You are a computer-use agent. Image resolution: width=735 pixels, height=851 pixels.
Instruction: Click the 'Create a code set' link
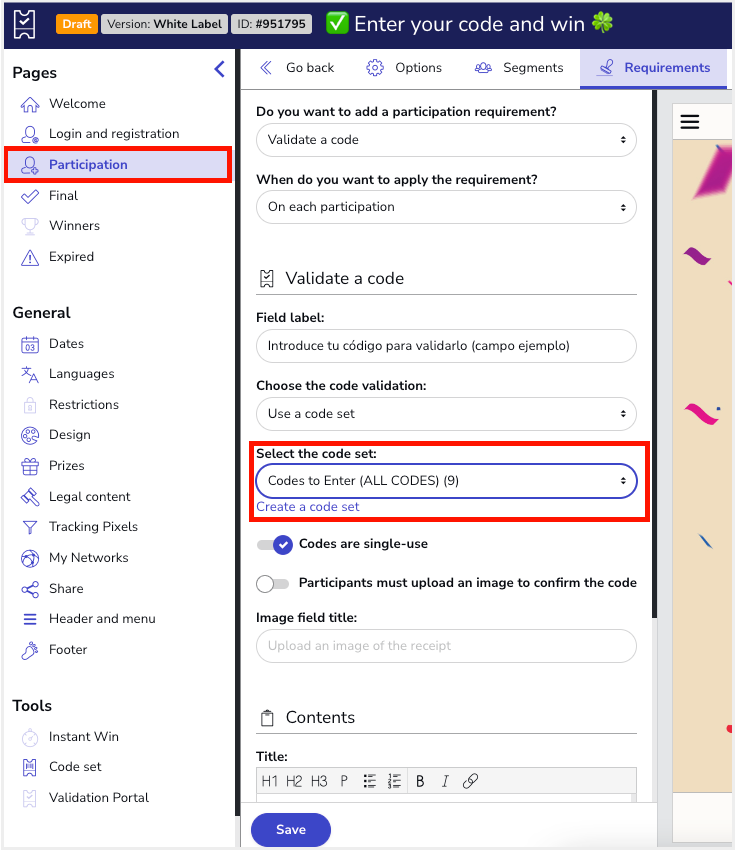tap(308, 507)
